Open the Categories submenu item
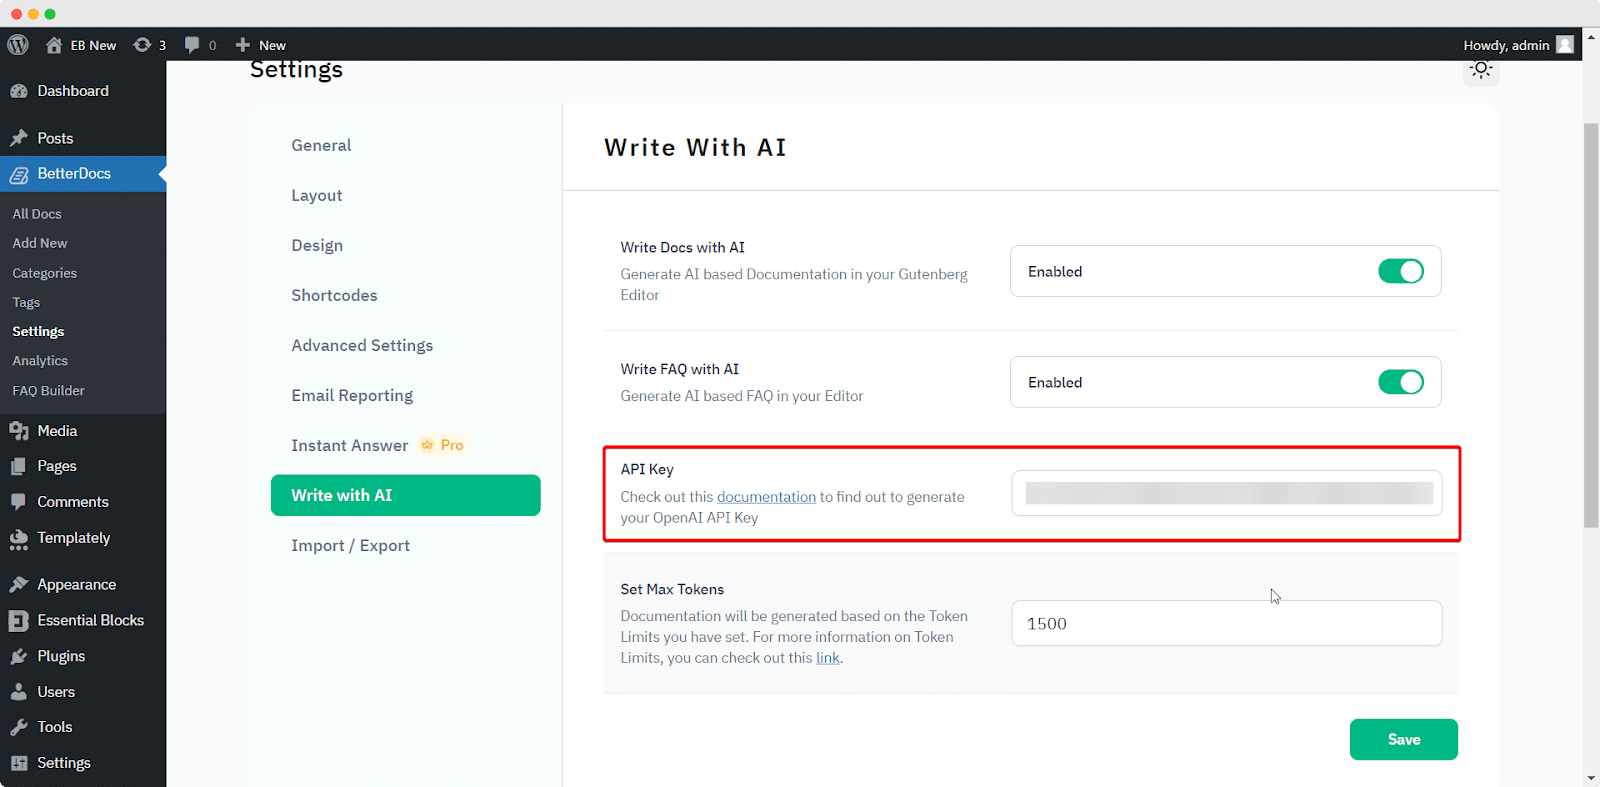Screen dimensions: 1600x787 (45, 273)
